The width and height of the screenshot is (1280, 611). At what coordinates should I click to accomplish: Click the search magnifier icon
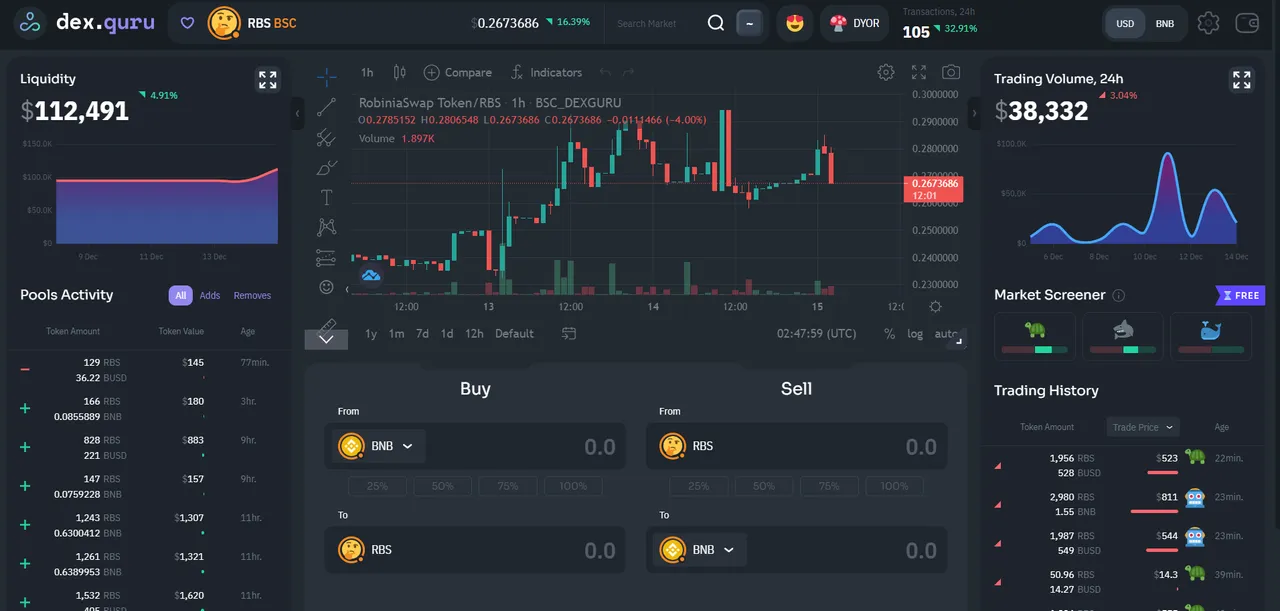coord(716,23)
